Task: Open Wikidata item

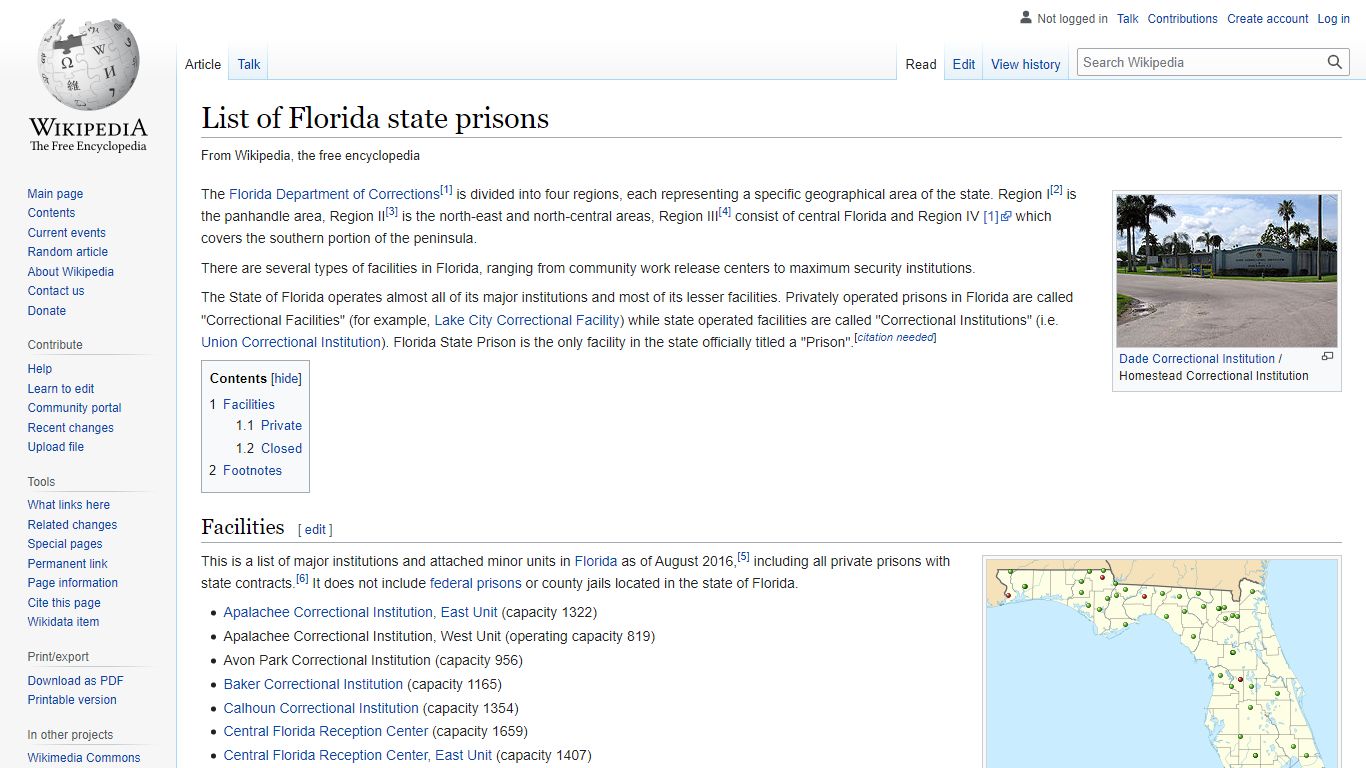Action: [x=63, y=622]
